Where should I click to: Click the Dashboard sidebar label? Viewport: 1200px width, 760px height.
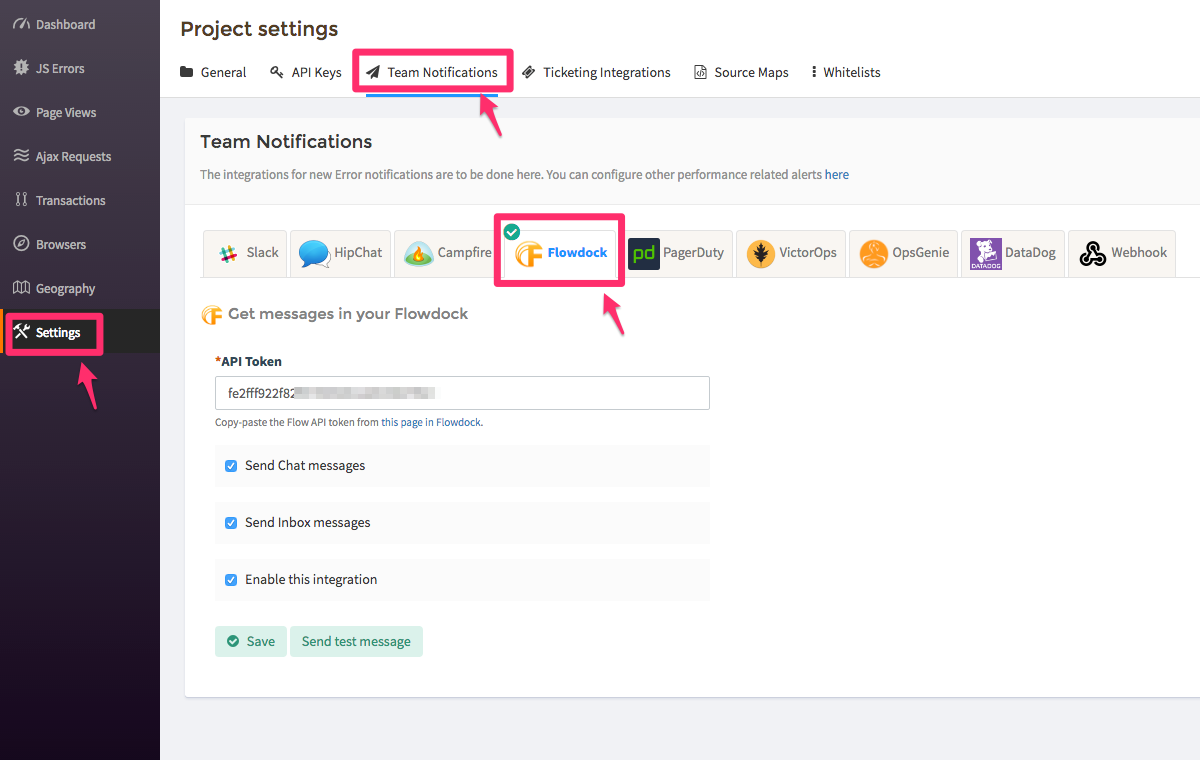pyautogui.click(x=66, y=24)
